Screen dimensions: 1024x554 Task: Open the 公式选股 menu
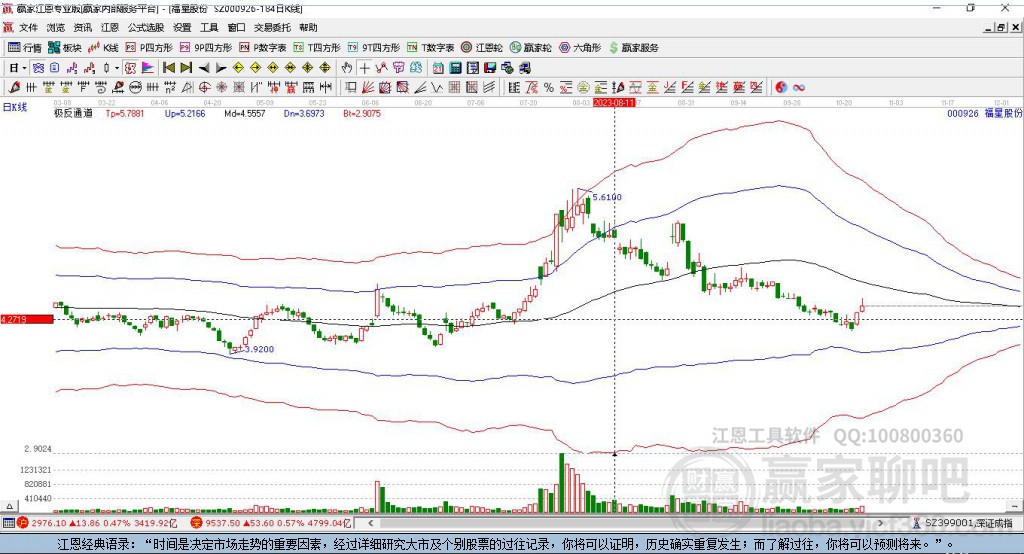[146, 27]
